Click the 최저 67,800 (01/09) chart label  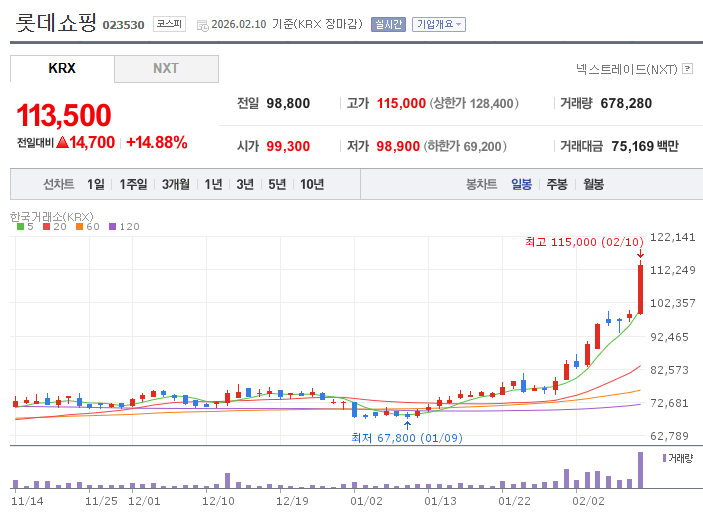click(x=407, y=438)
